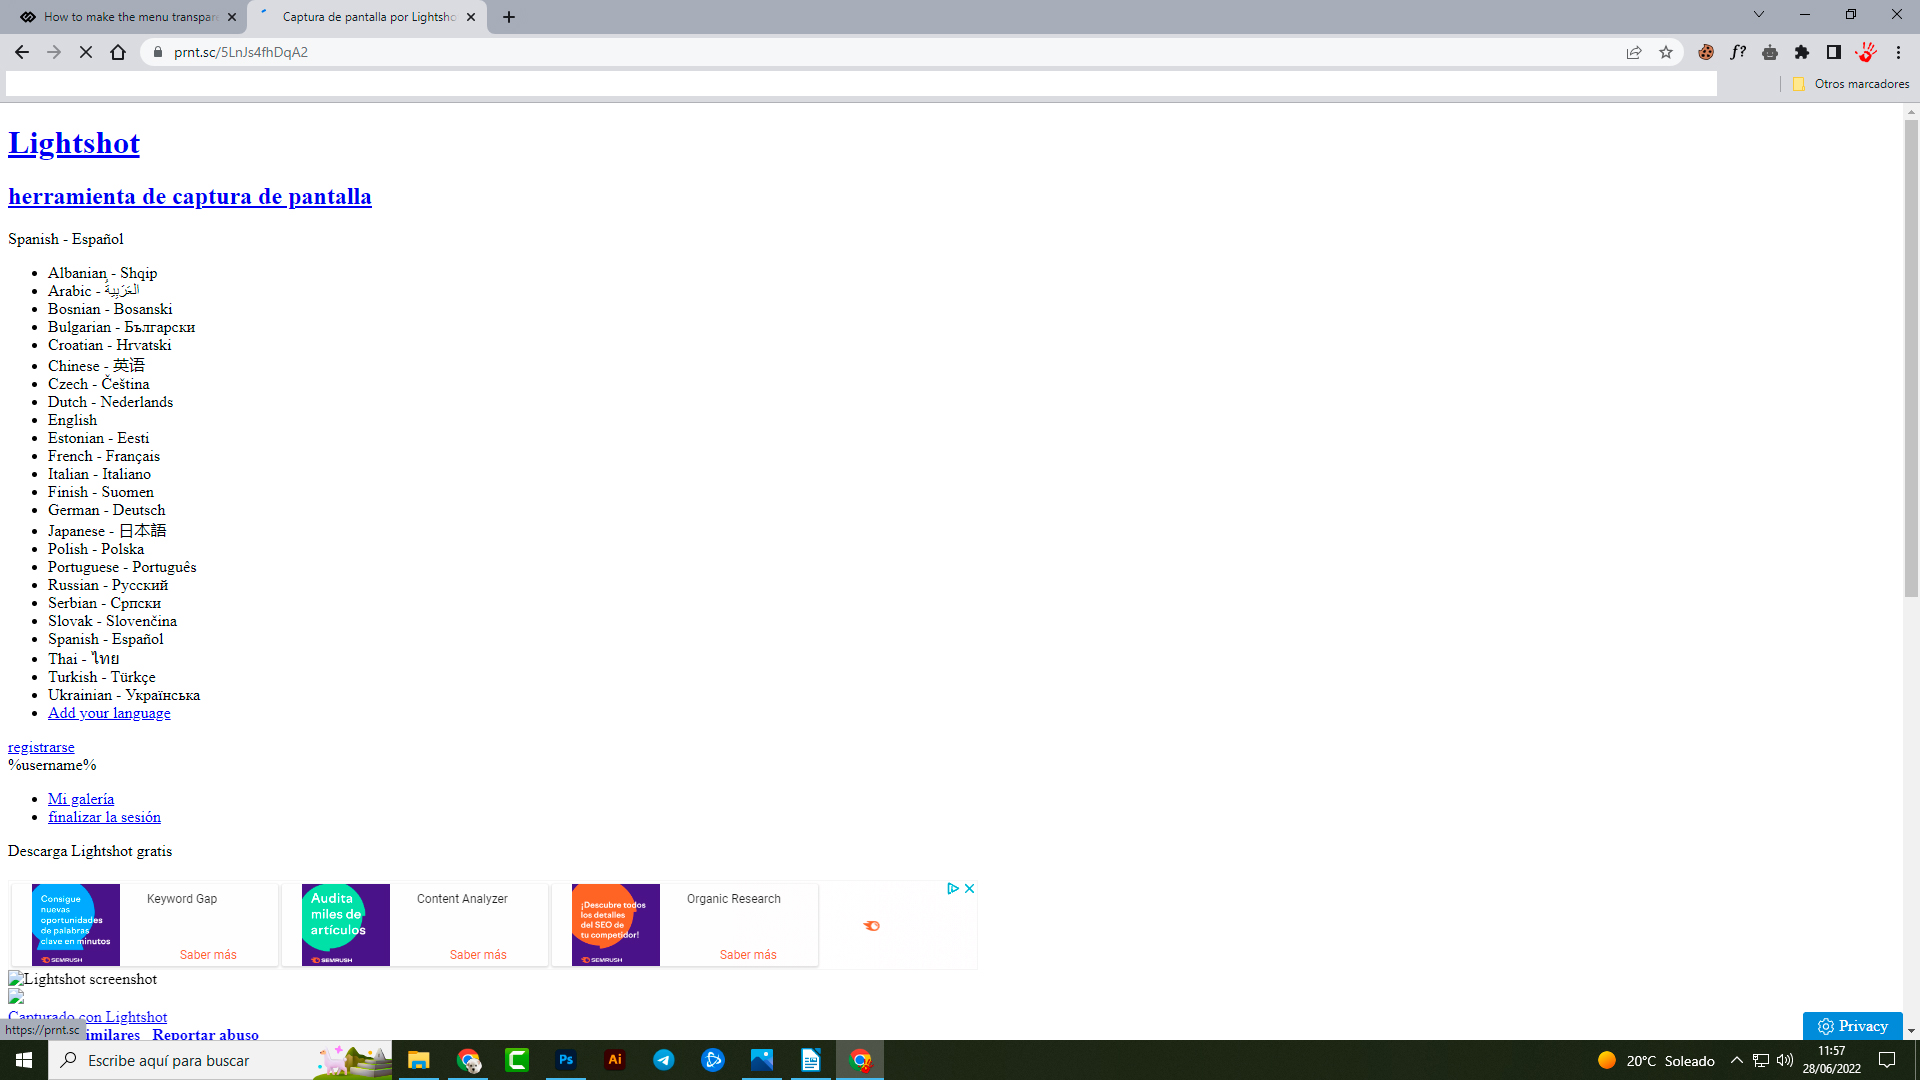Open Photoshop from the taskbar

566,1060
